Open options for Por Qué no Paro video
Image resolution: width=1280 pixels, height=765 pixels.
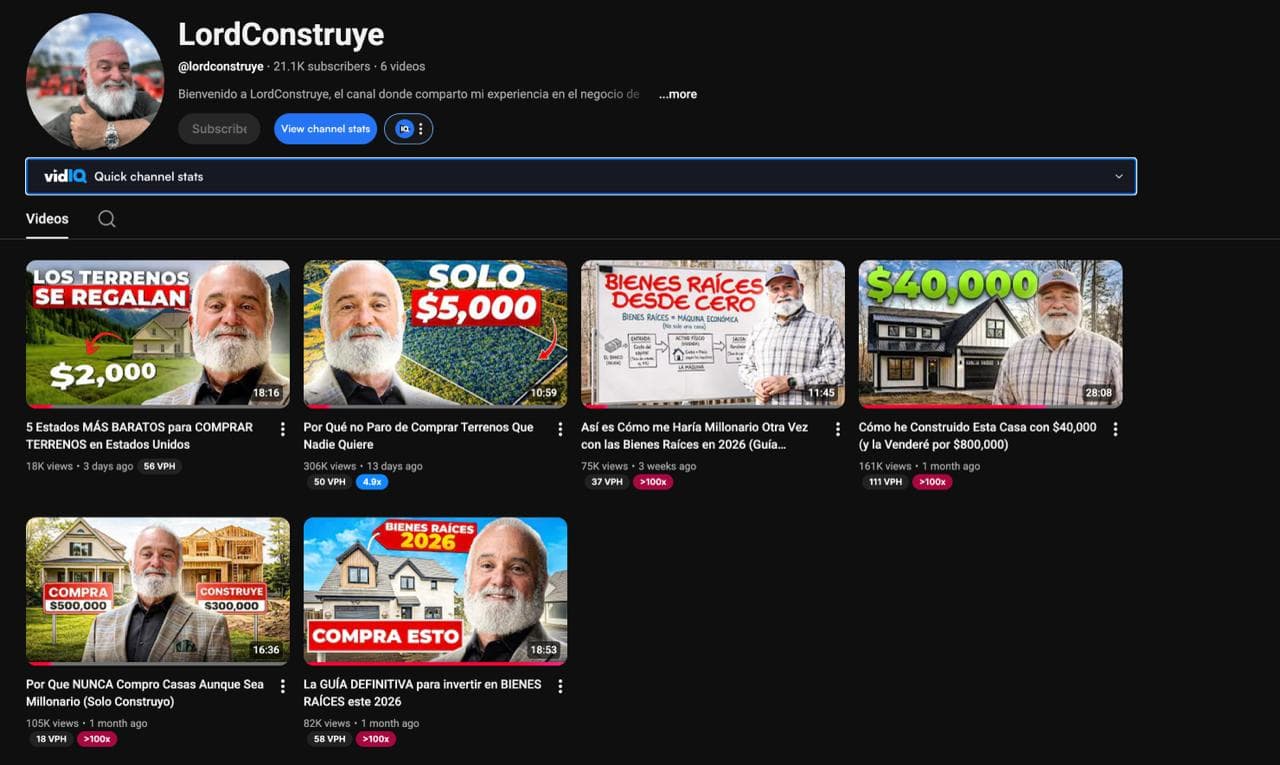click(x=560, y=429)
